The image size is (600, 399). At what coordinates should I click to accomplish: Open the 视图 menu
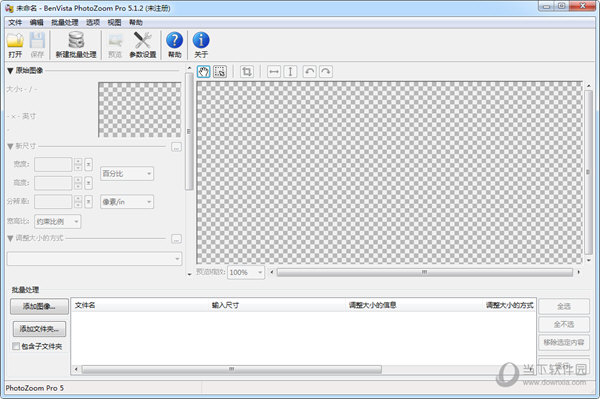coord(114,23)
